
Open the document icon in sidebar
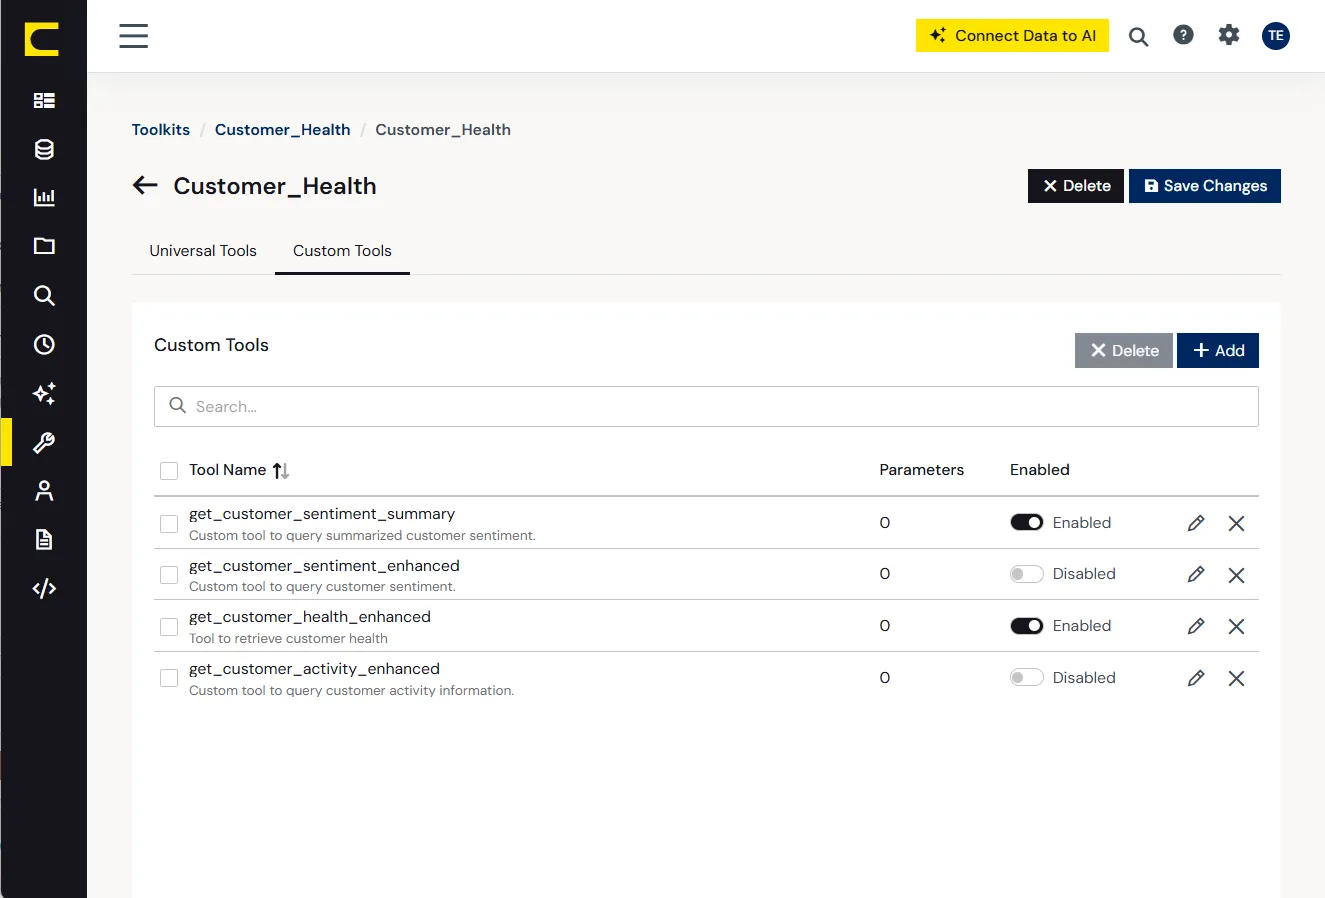click(x=44, y=540)
